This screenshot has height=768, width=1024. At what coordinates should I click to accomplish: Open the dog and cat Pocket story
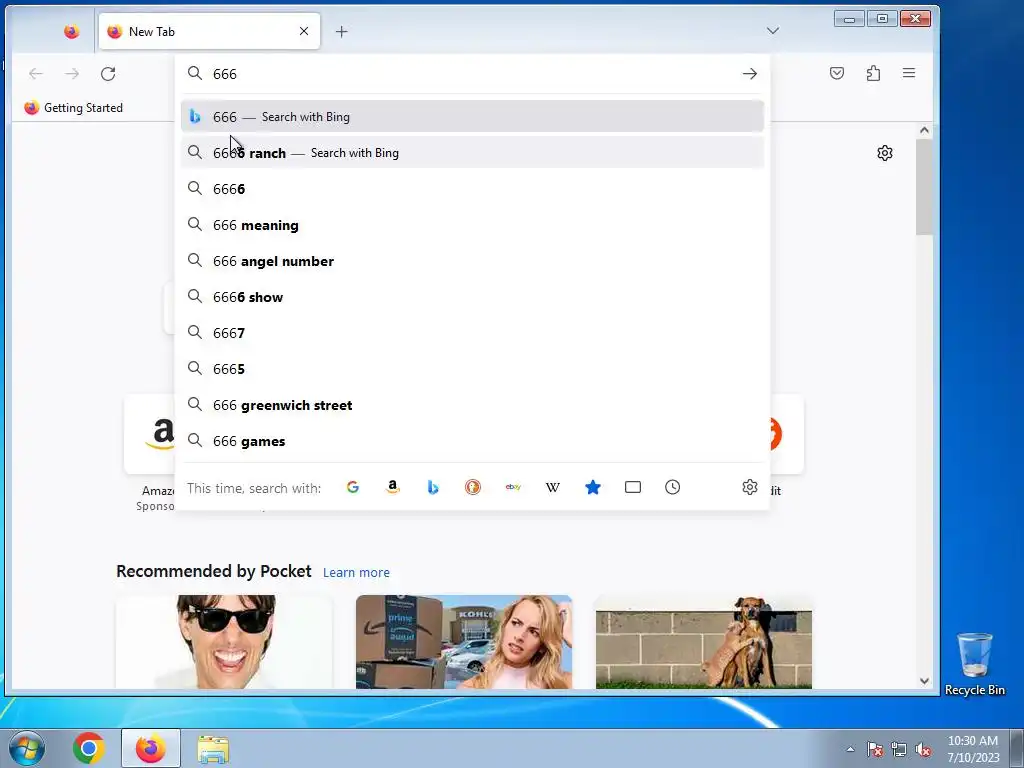[x=704, y=642]
